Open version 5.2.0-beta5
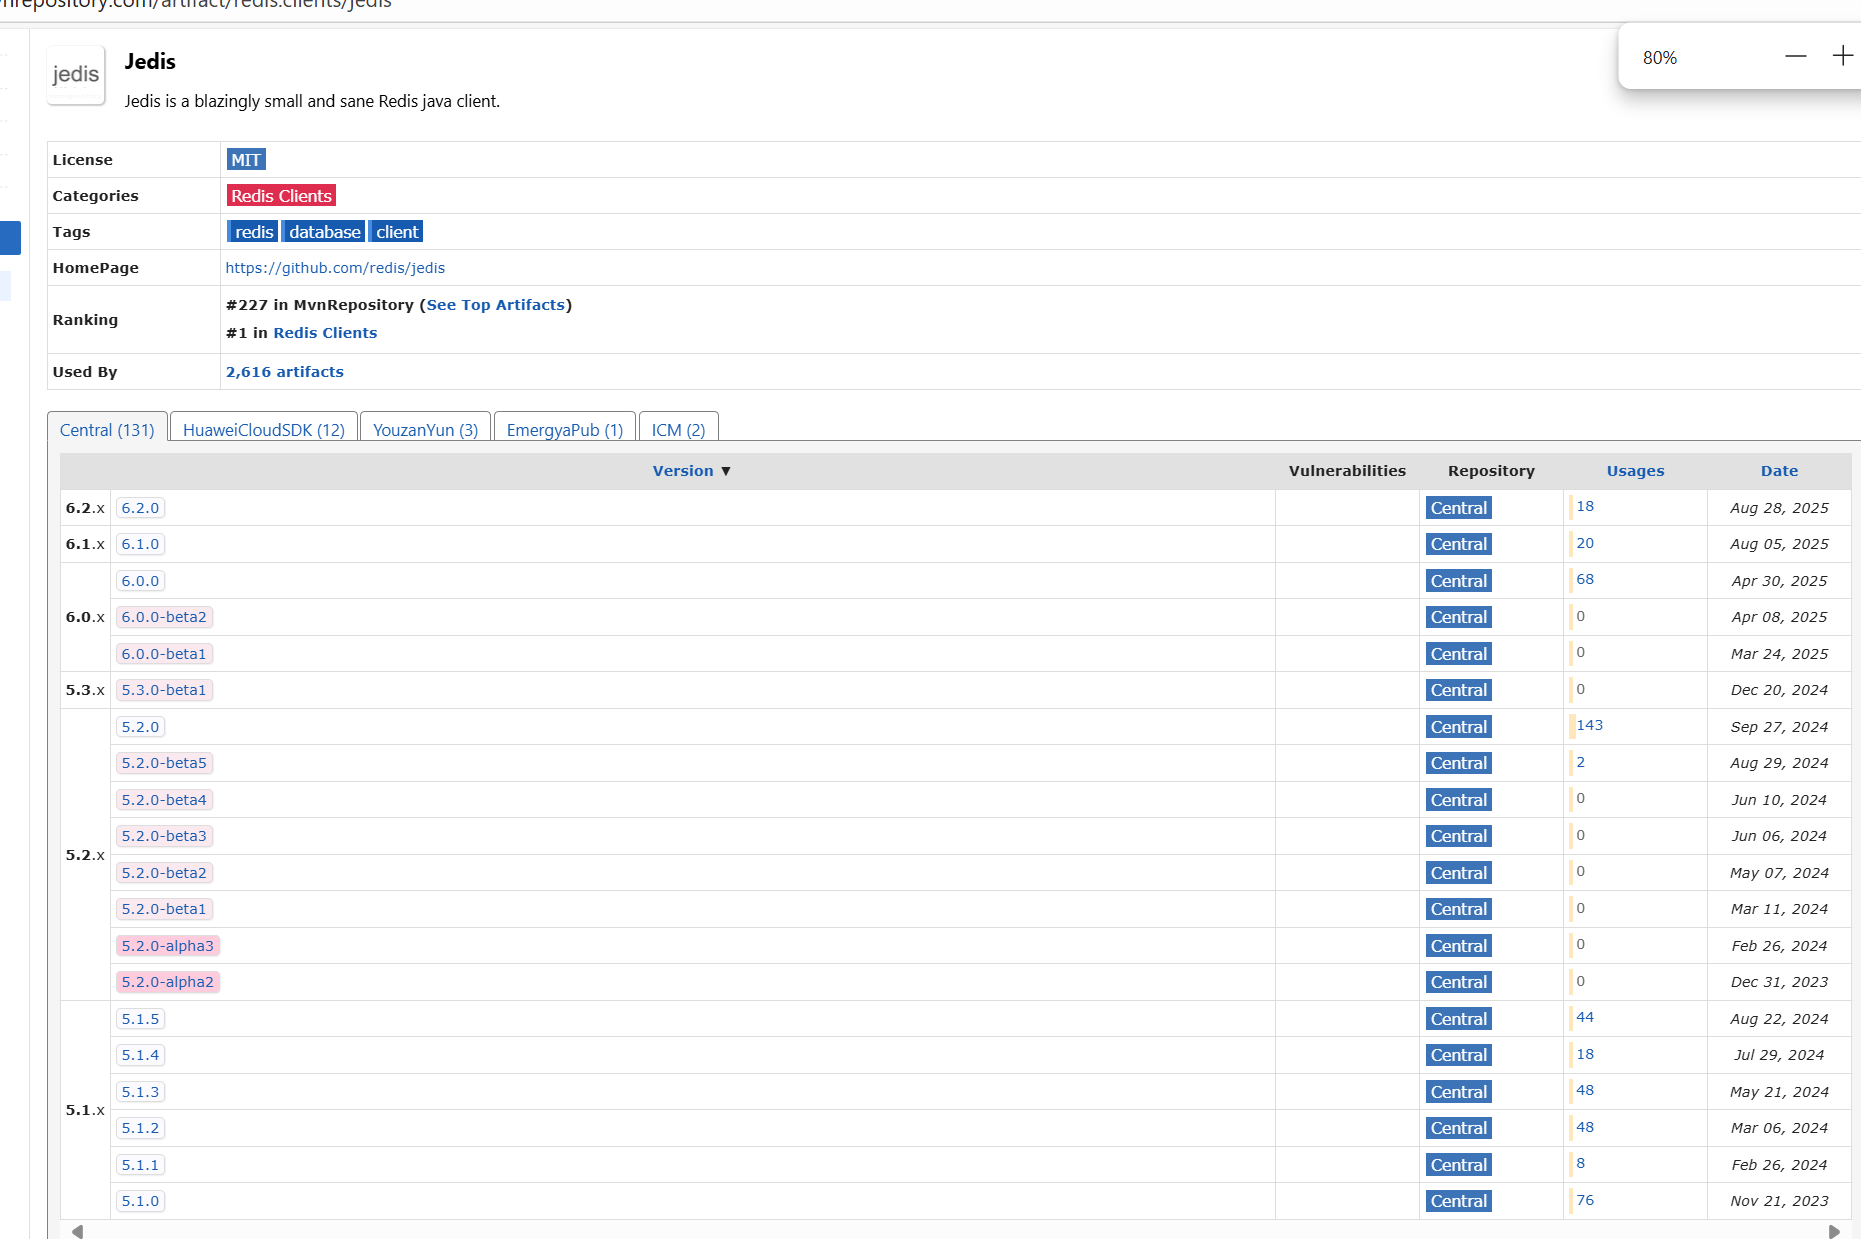1861x1239 pixels. (164, 763)
